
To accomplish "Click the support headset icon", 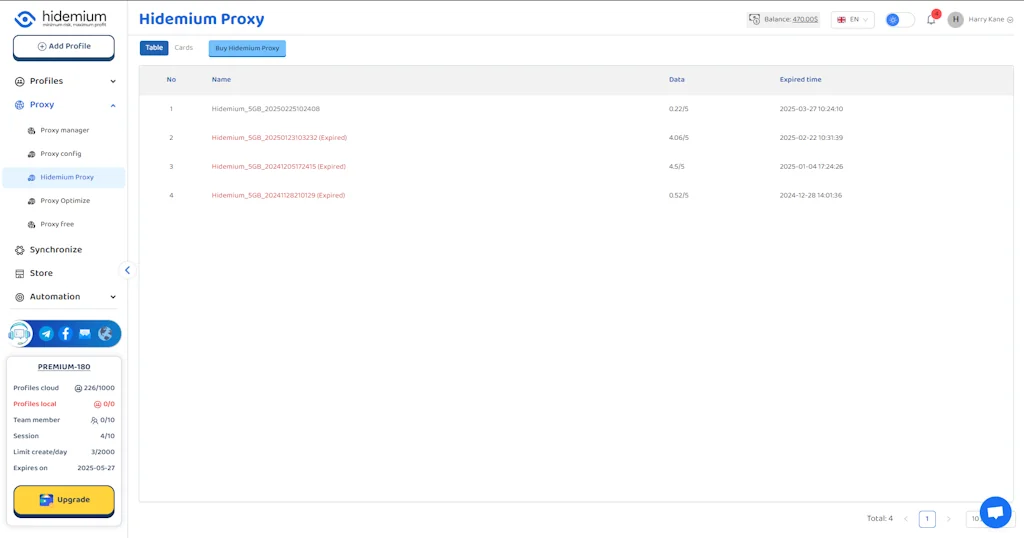I will click(x=20, y=334).
